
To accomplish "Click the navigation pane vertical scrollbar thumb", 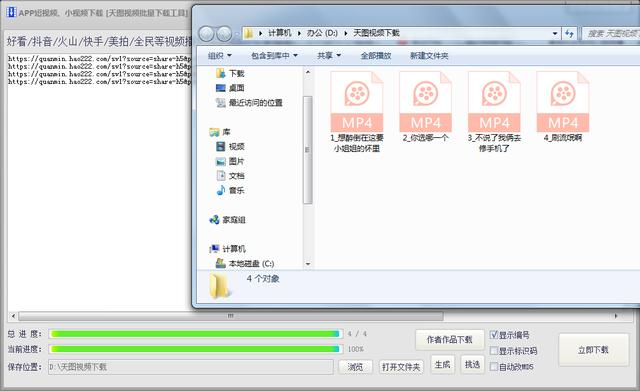I will (308, 150).
